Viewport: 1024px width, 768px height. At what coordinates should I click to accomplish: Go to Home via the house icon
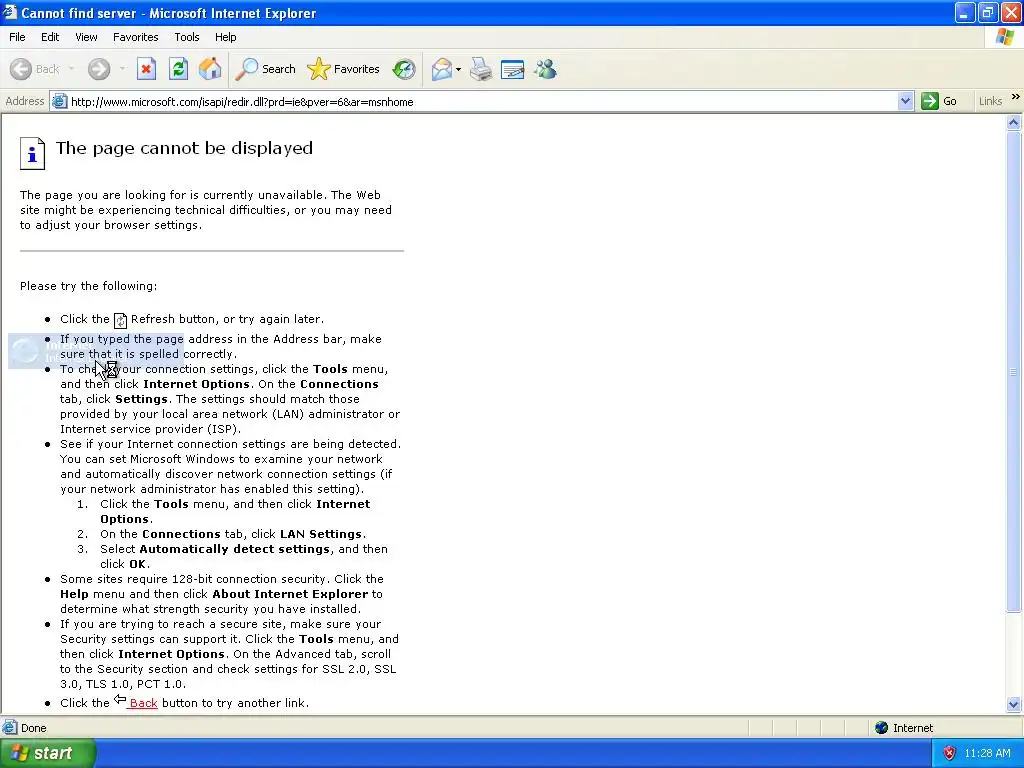(x=210, y=69)
